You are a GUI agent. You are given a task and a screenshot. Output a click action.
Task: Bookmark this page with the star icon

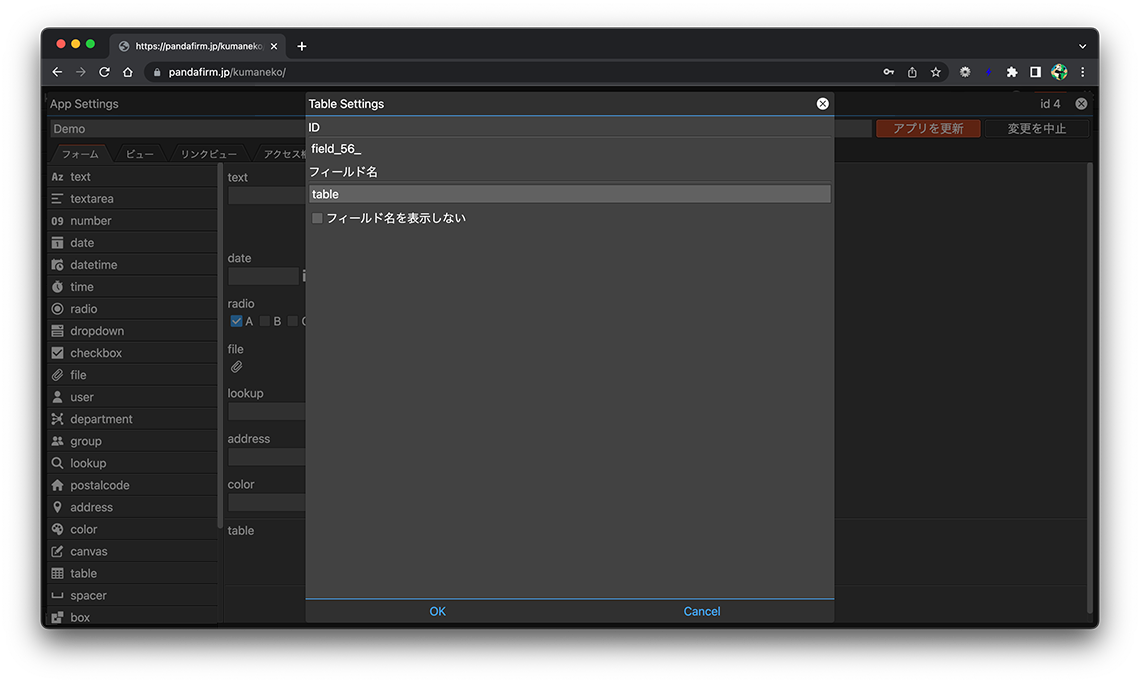click(936, 72)
